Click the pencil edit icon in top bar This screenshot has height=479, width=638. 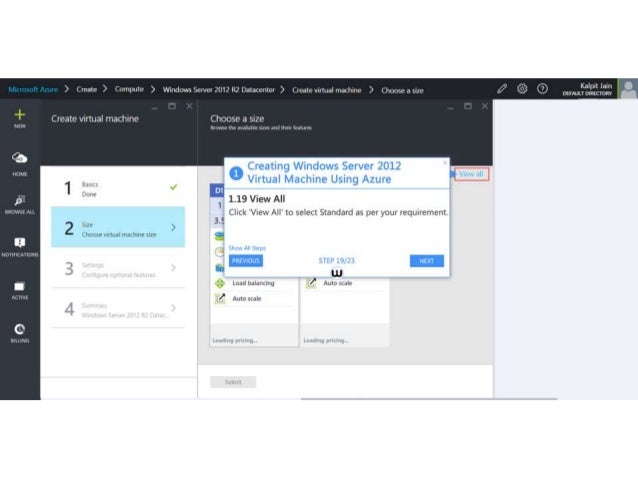coord(502,88)
